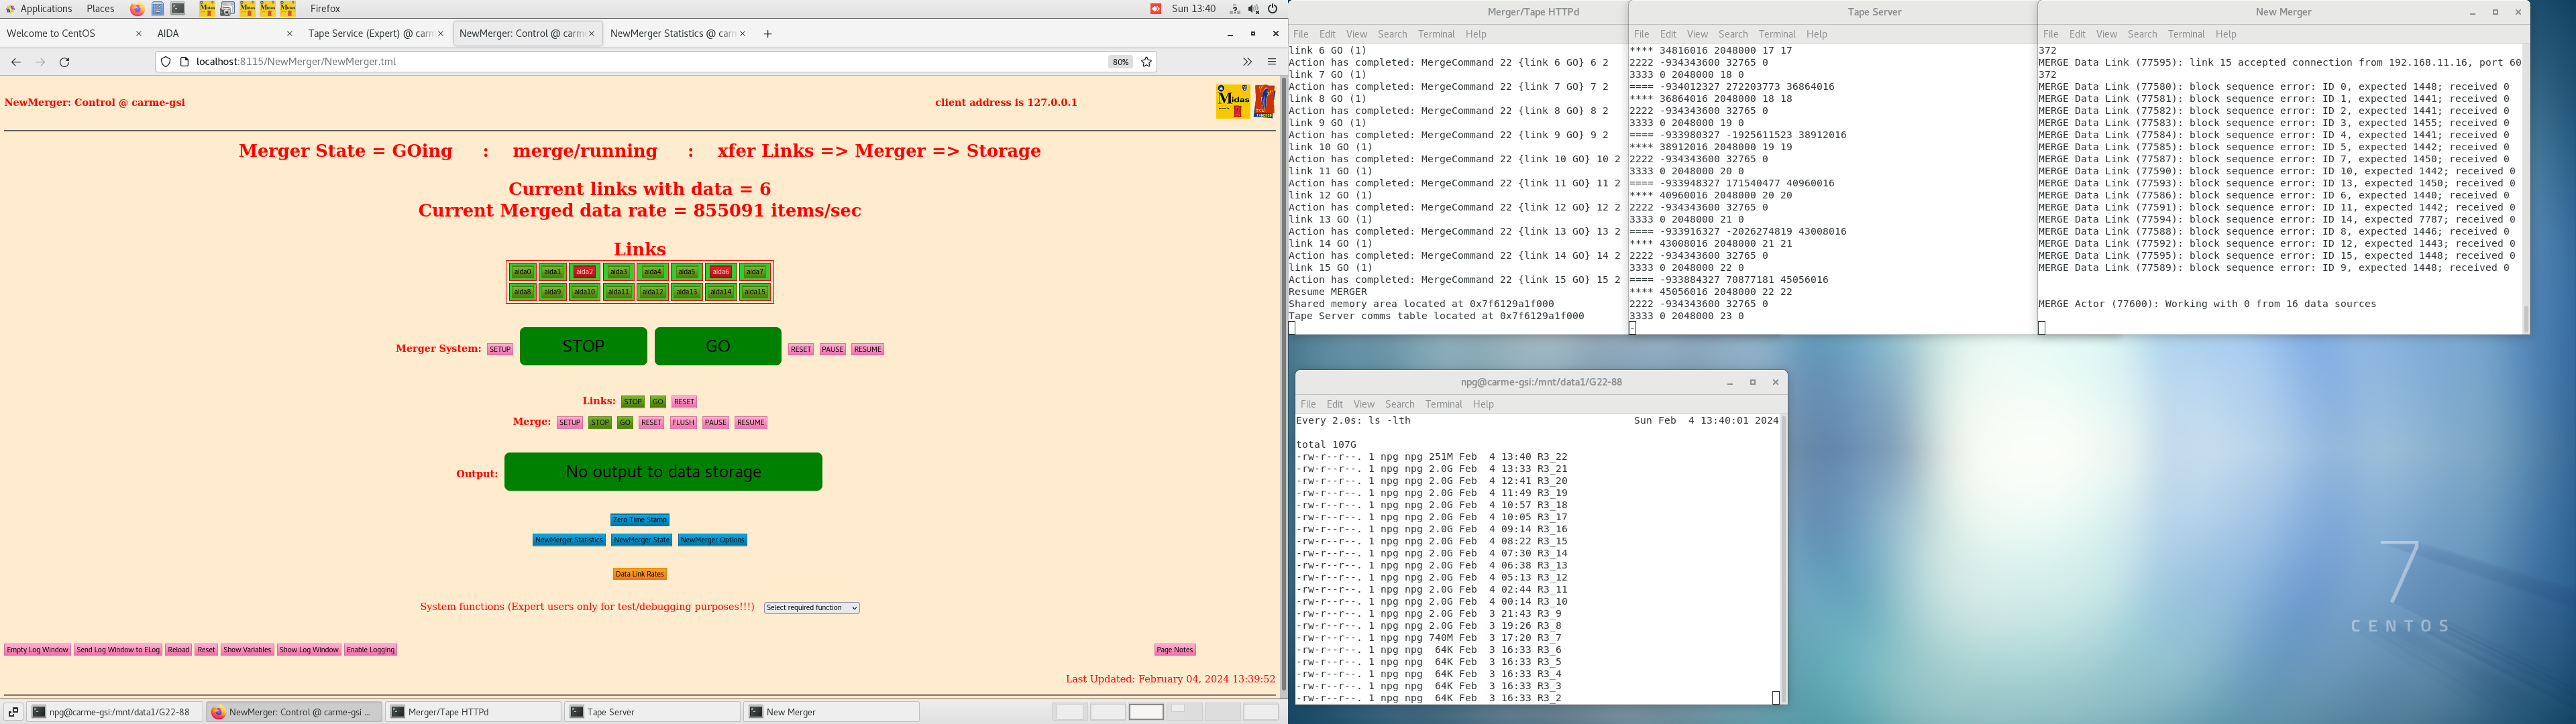Expand the browser overflow chevron menu
The width and height of the screenshot is (2576, 724).
coord(1247,62)
